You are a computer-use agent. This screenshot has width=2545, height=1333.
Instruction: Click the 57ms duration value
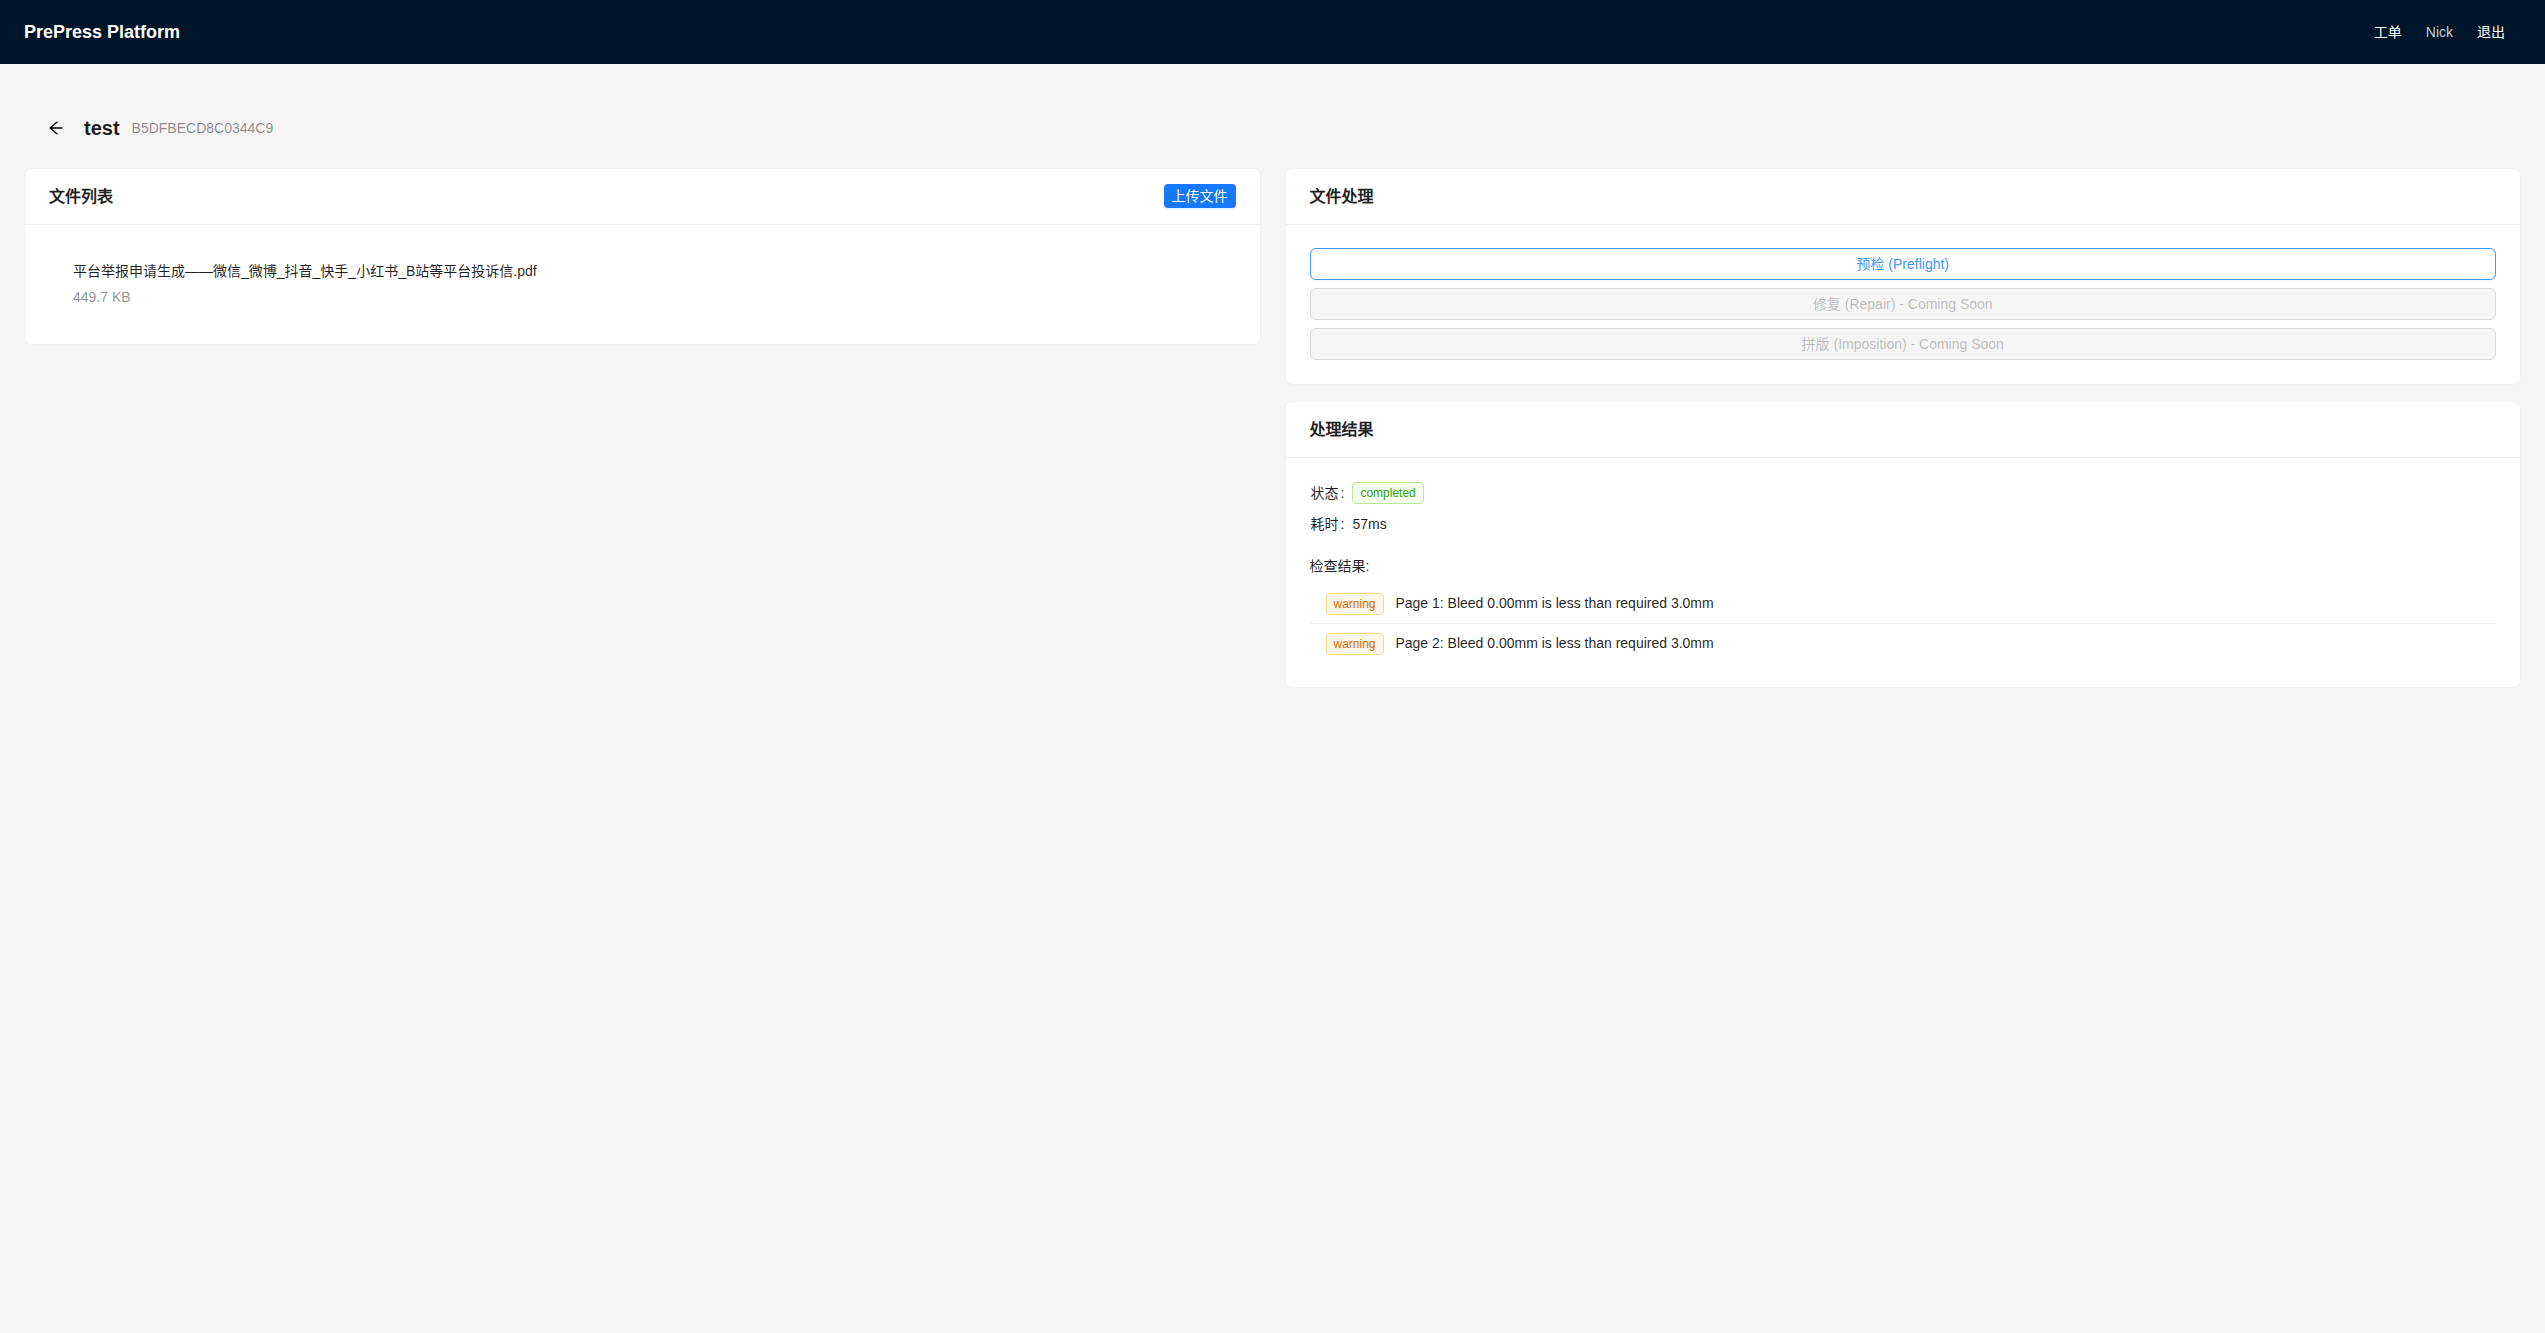click(1368, 524)
